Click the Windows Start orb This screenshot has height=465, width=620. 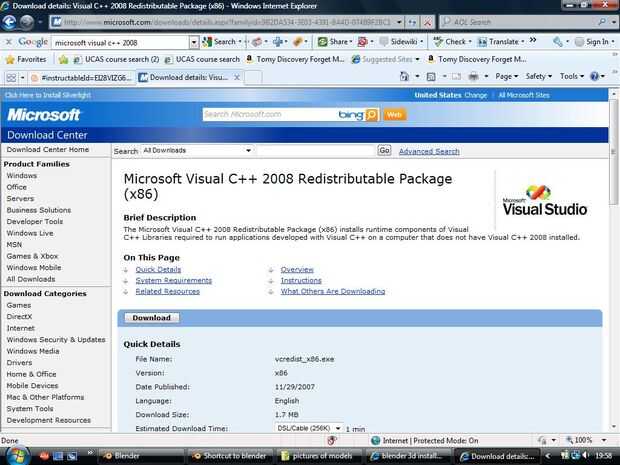point(17,456)
